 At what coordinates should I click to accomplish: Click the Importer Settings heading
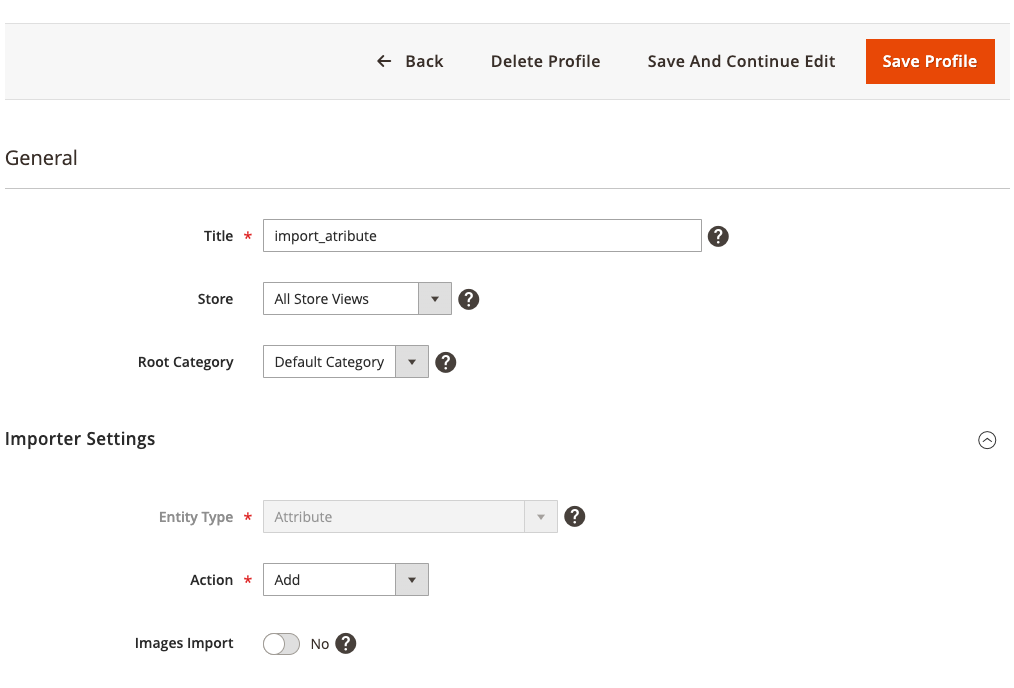[80, 438]
